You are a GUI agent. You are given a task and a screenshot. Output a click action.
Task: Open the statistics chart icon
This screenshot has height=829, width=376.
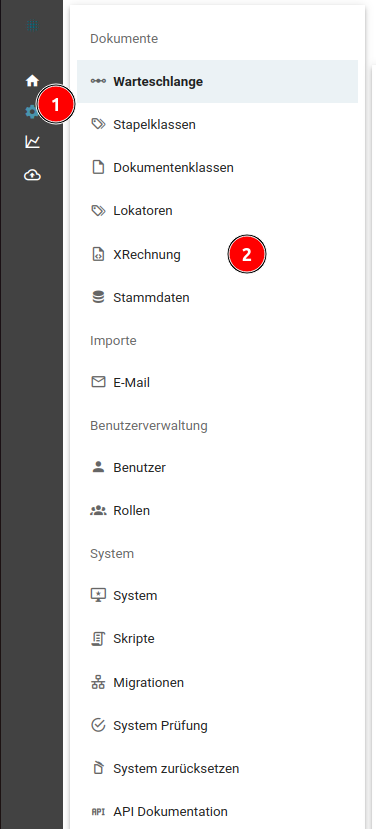point(32,142)
